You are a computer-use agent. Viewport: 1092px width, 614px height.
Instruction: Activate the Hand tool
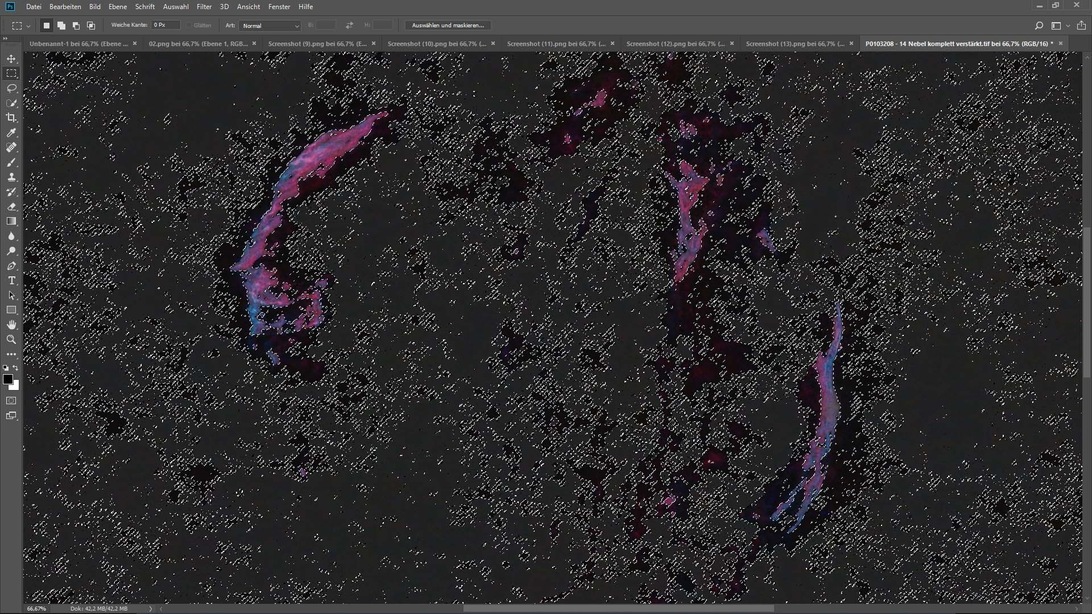coord(11,325)
